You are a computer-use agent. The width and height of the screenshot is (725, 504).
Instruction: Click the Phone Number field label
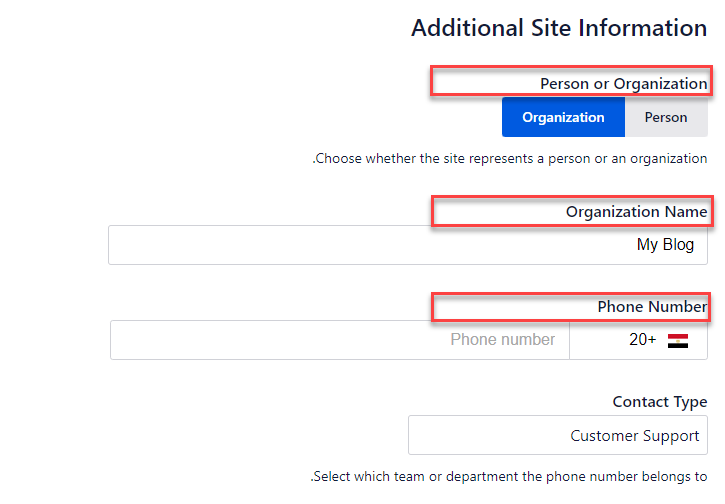click(652, 307)
